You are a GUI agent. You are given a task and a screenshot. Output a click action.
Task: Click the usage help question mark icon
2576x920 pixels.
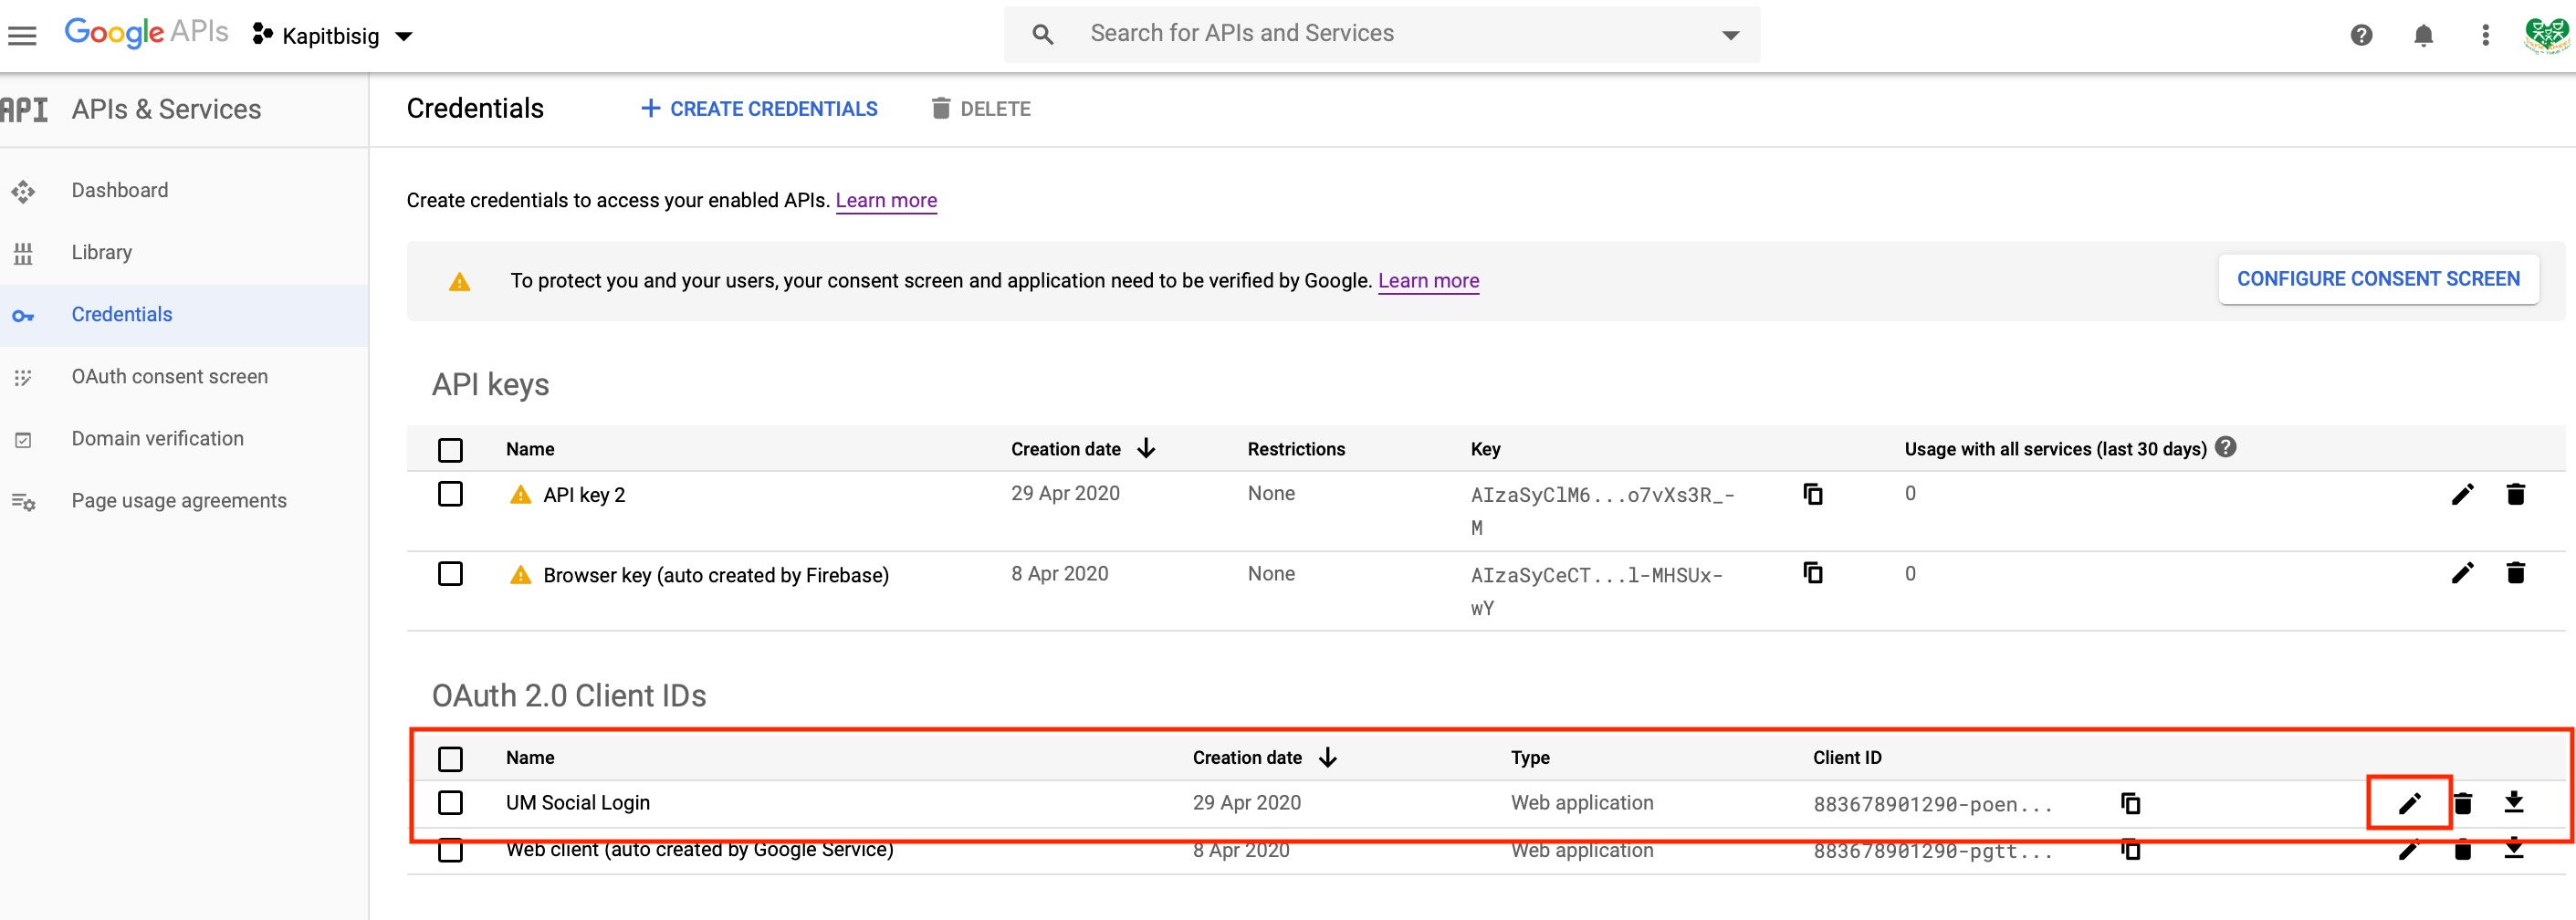tap(2225, 447)
